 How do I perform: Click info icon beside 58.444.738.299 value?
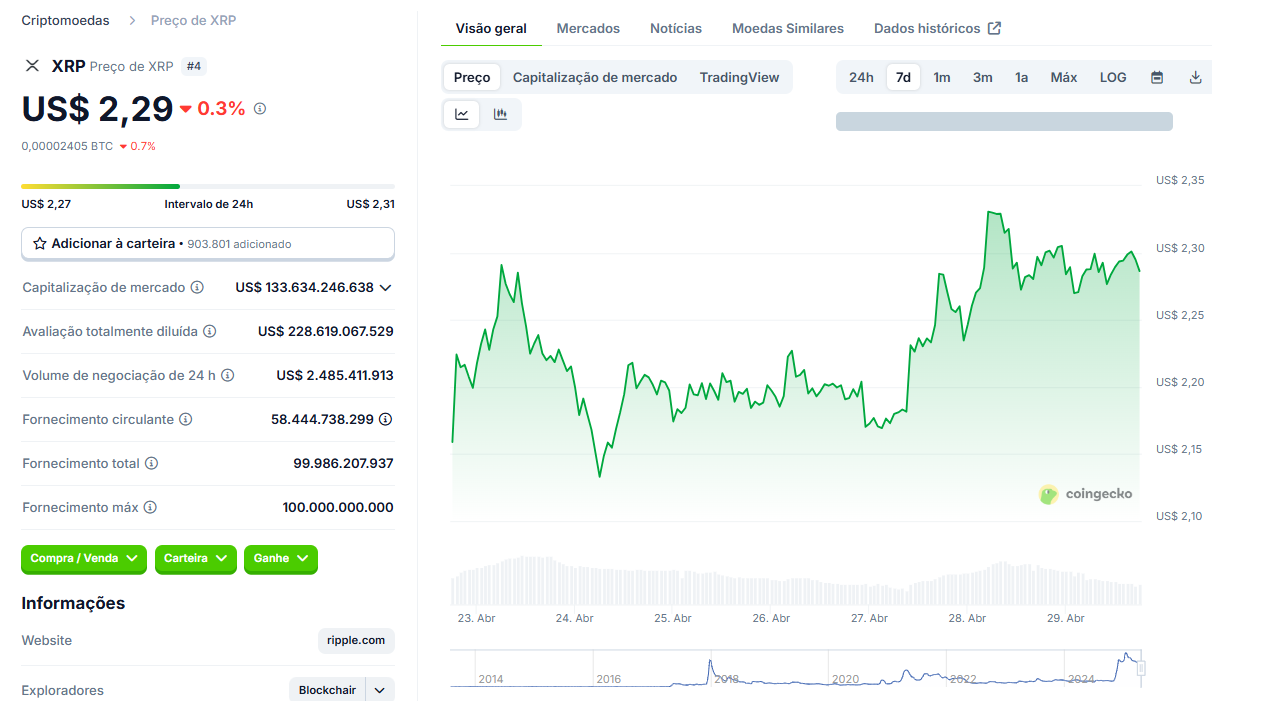pyautogui.click(x=385, y=419)
